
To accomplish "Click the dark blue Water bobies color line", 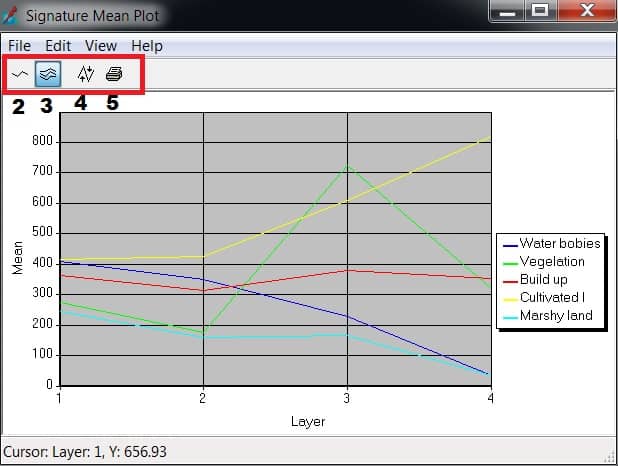I will click(510, 246).
